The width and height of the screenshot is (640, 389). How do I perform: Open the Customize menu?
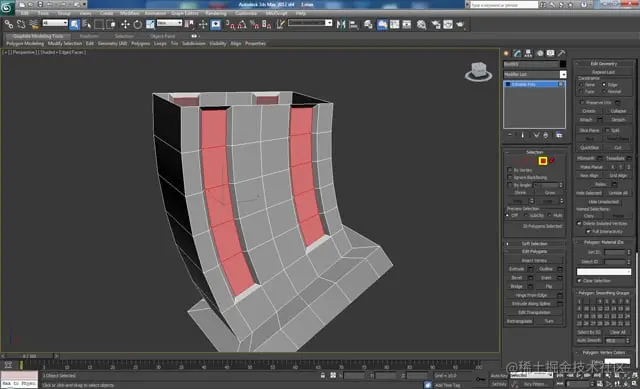pos(246,13)
